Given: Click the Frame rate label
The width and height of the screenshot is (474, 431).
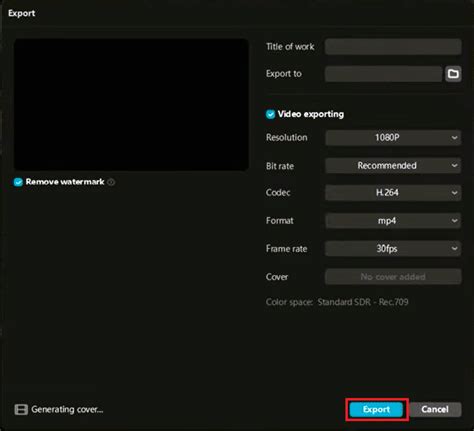Looking at the screenshot, I should click(x=286, y=249).
